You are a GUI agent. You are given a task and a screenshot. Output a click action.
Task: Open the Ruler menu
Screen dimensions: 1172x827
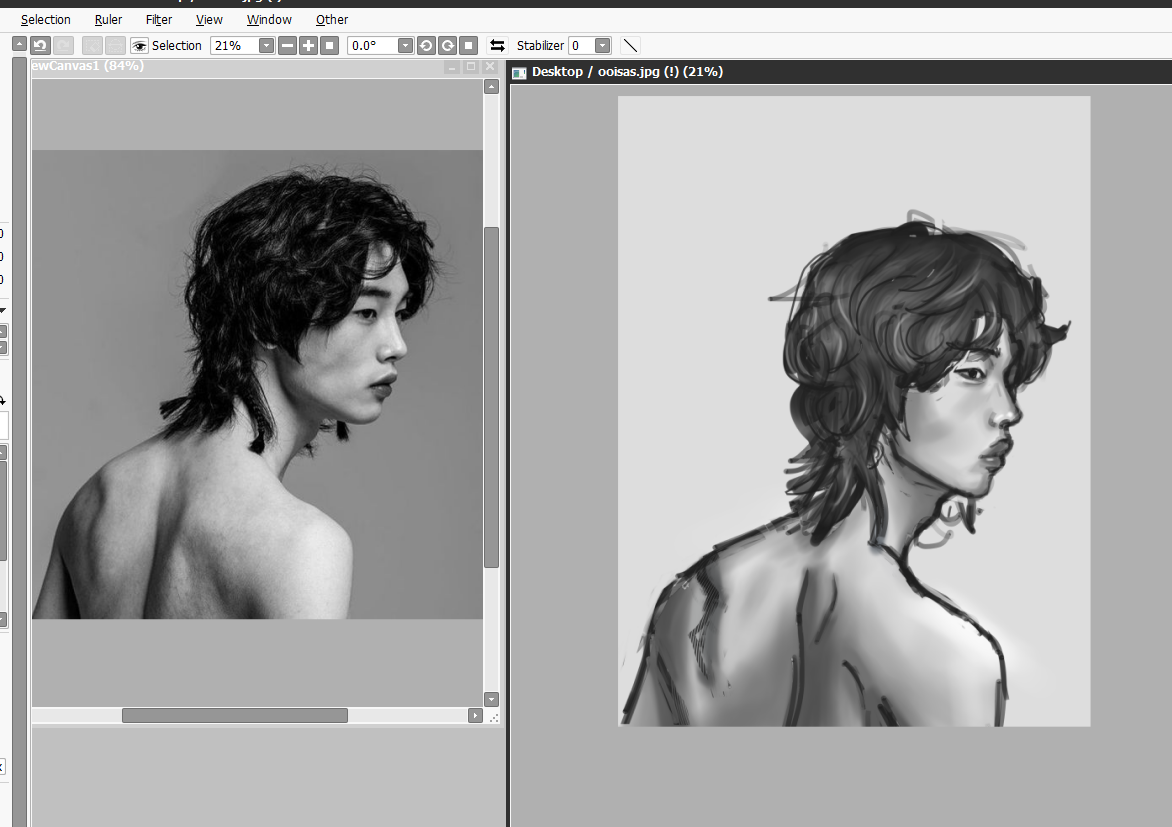point(108,19)
